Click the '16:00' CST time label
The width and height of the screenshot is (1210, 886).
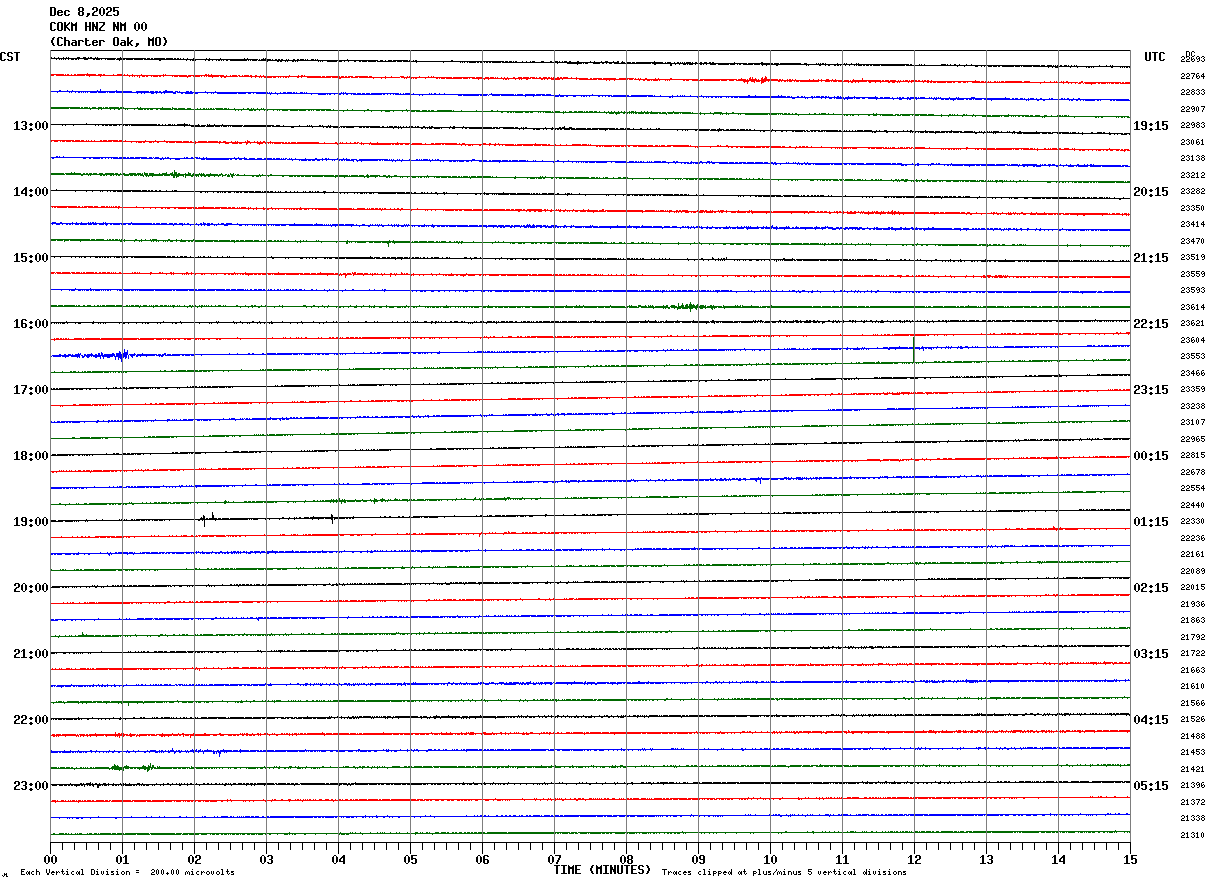[30, 324]
